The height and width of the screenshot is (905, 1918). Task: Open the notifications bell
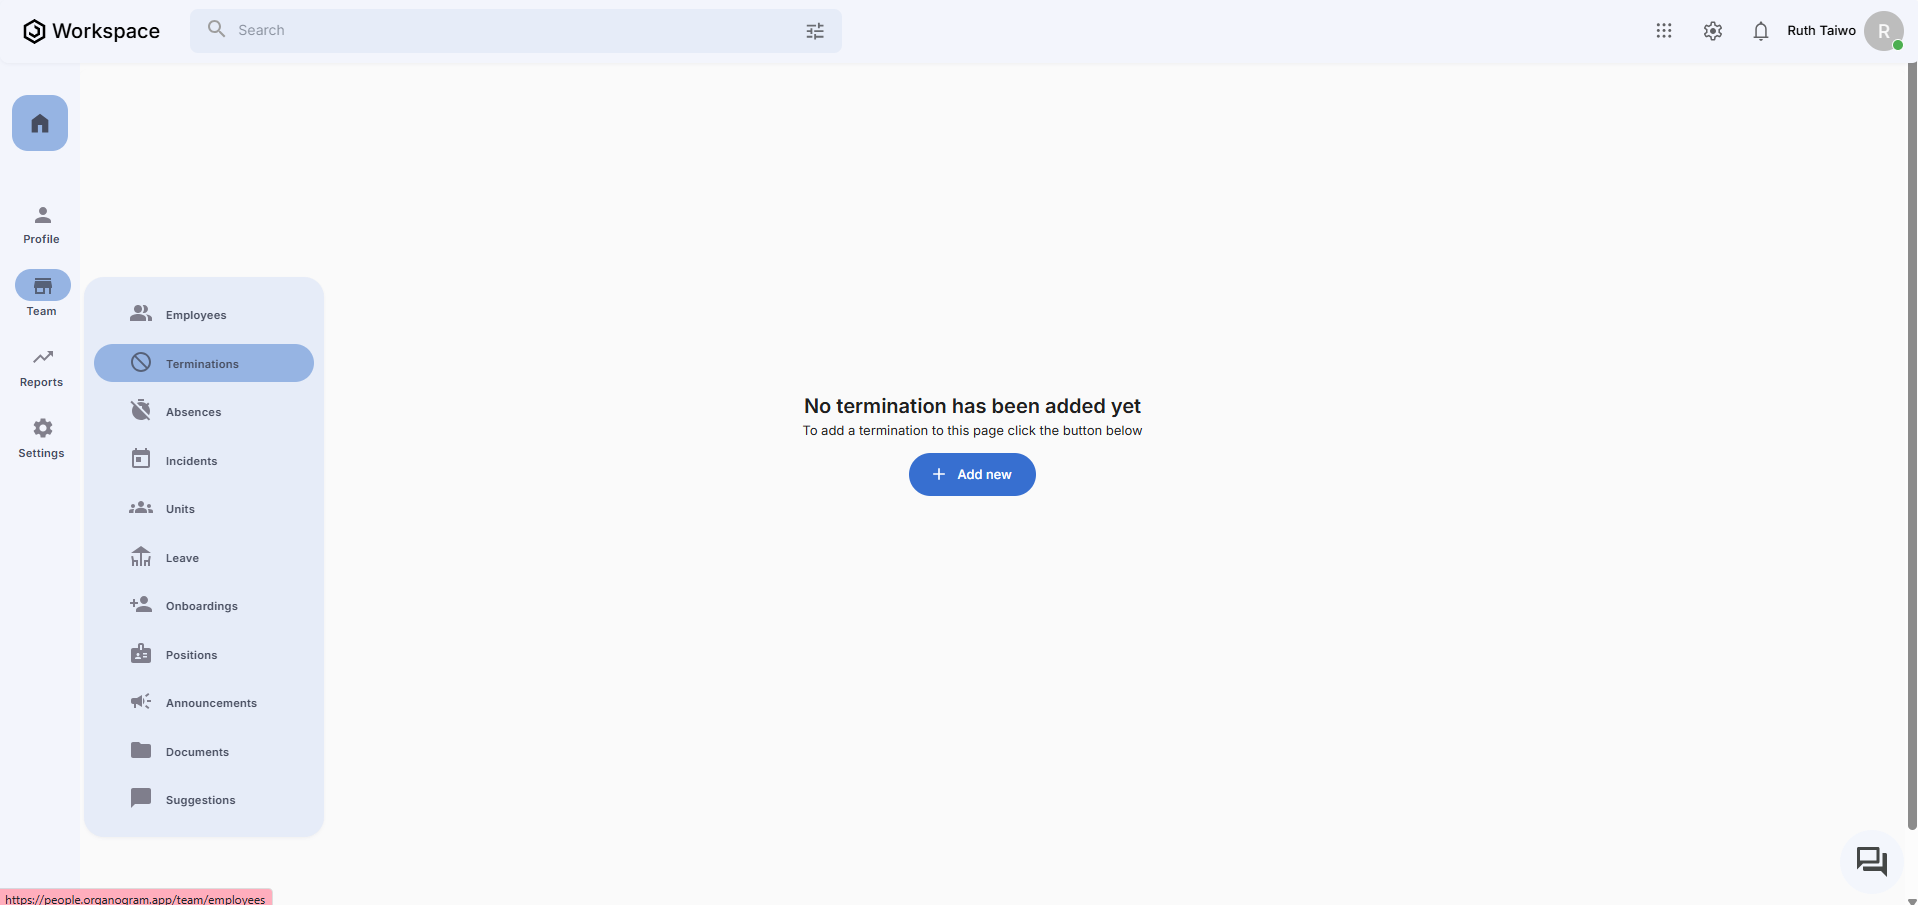(1761, 31)
